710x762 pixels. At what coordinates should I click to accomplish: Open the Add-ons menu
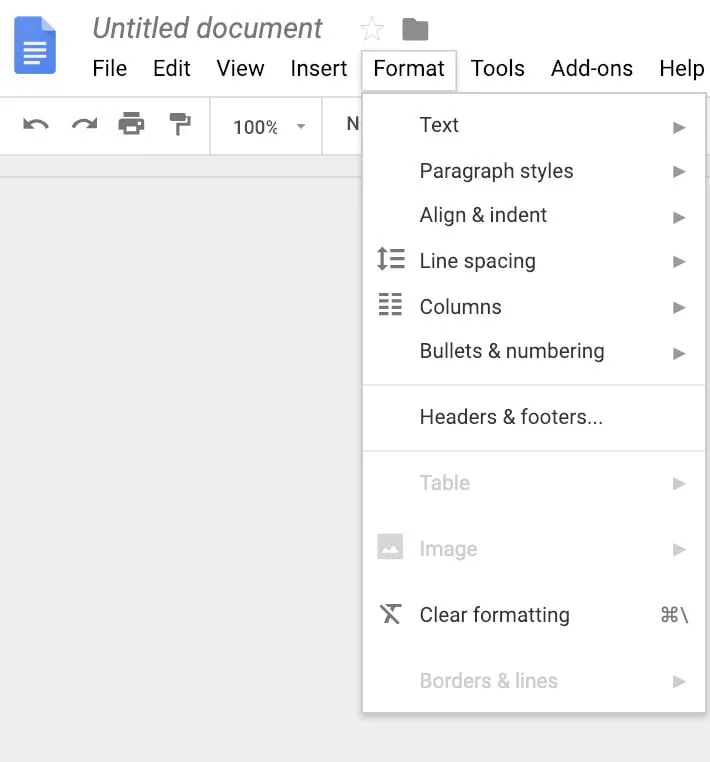(592, 68)
